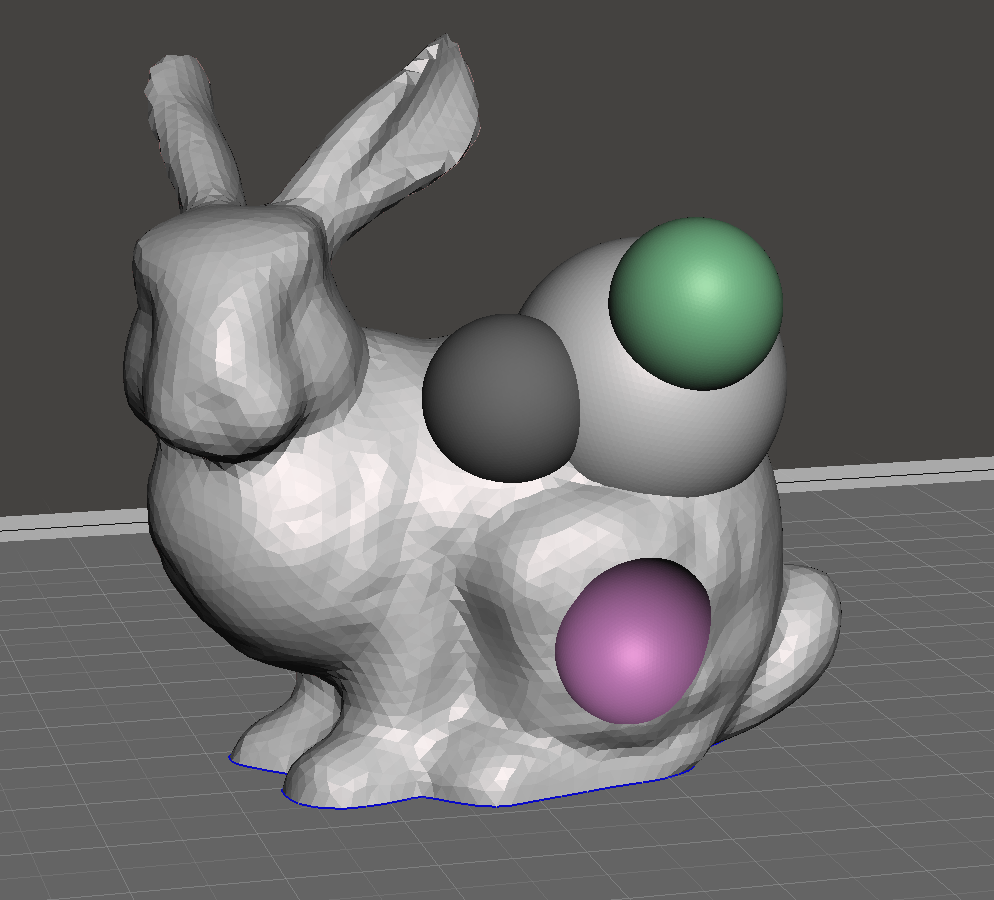The width and height of the screenshot is (994, 900).
Task: Select the green sphere modifier
Action: coord(696,303)
